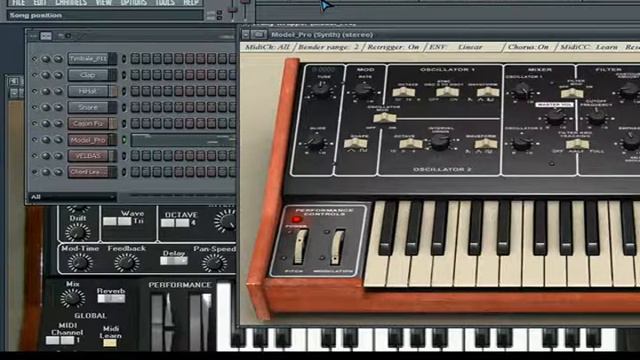Click the step sequencer view icon in channel rack header
The width and height of the screenshot is (640, 360).
click(x=46, y=36)
